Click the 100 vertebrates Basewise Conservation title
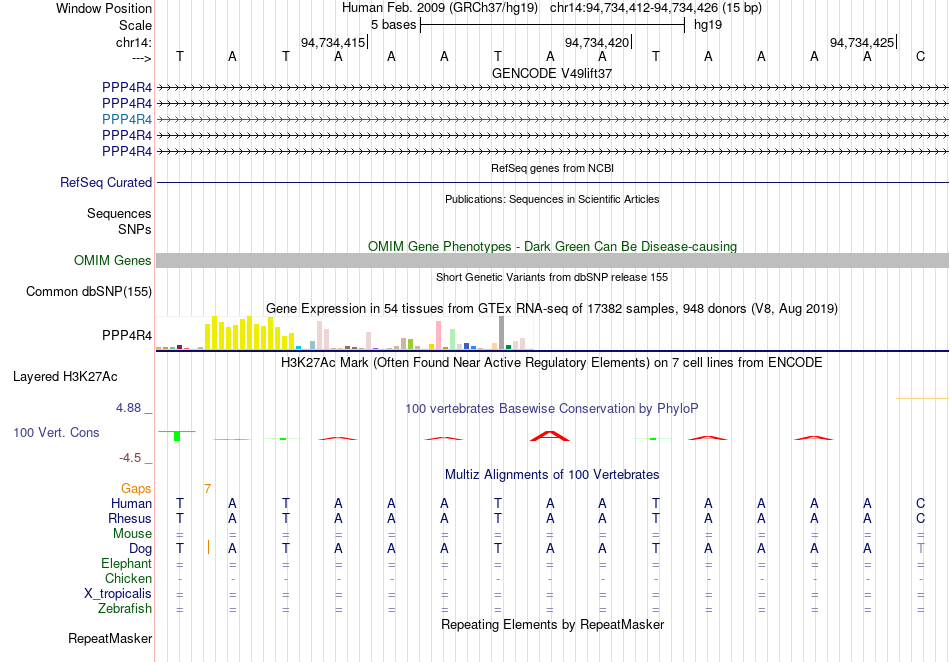 click(552, 409)
